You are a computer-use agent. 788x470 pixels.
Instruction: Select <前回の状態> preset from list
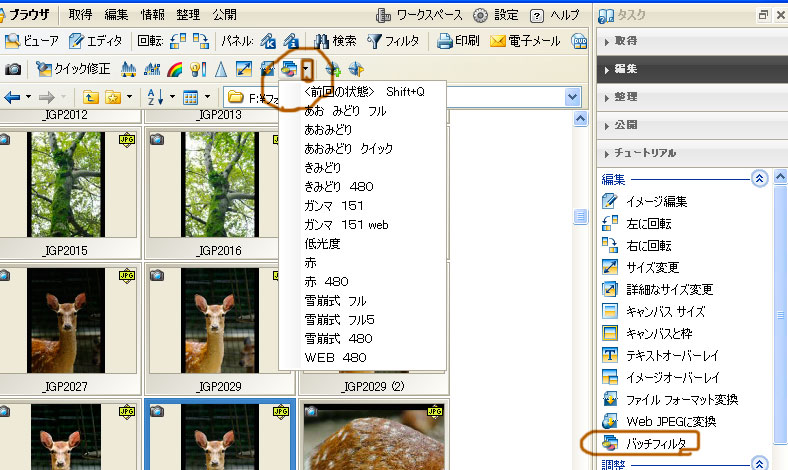point(362,91)
